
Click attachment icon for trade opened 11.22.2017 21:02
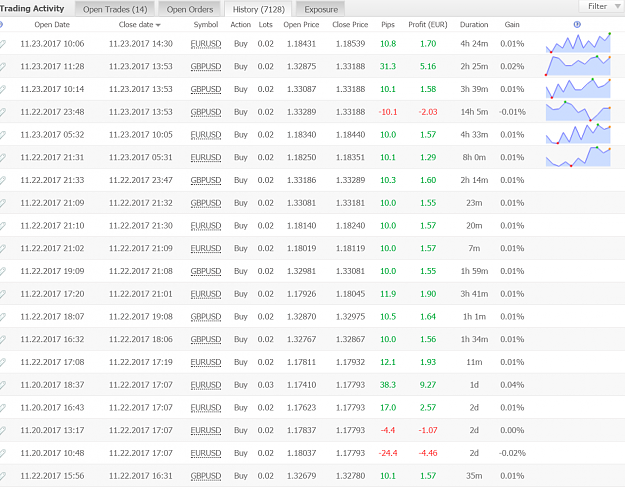(3, 248)
